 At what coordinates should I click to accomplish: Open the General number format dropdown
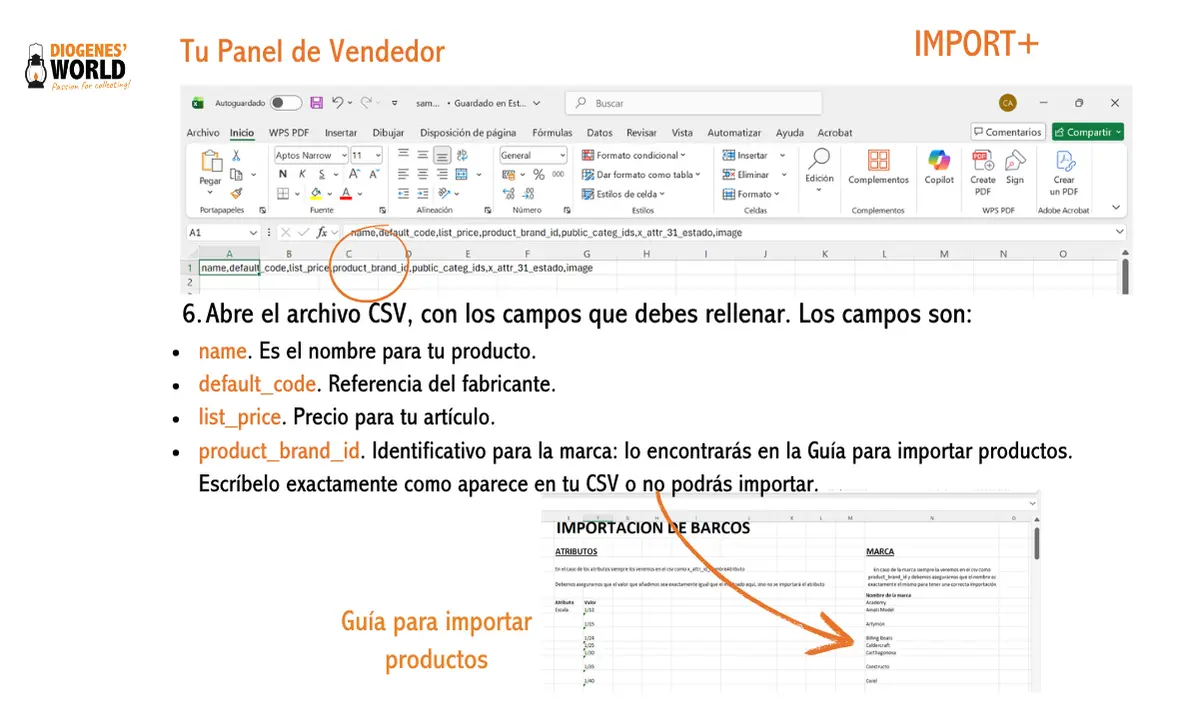click(x=562, y=156)
